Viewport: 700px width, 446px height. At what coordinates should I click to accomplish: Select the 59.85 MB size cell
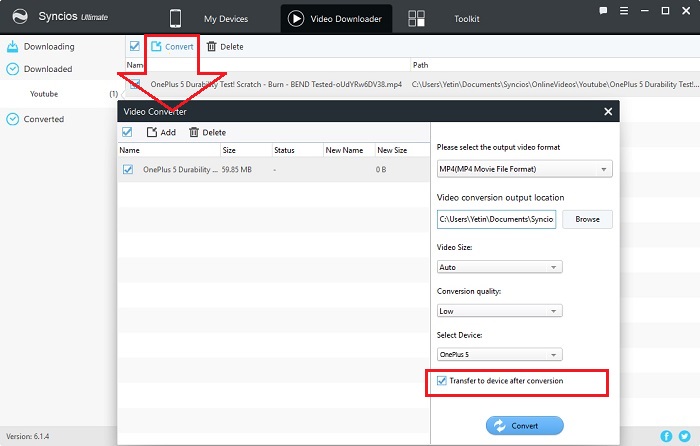coord(237,170)
